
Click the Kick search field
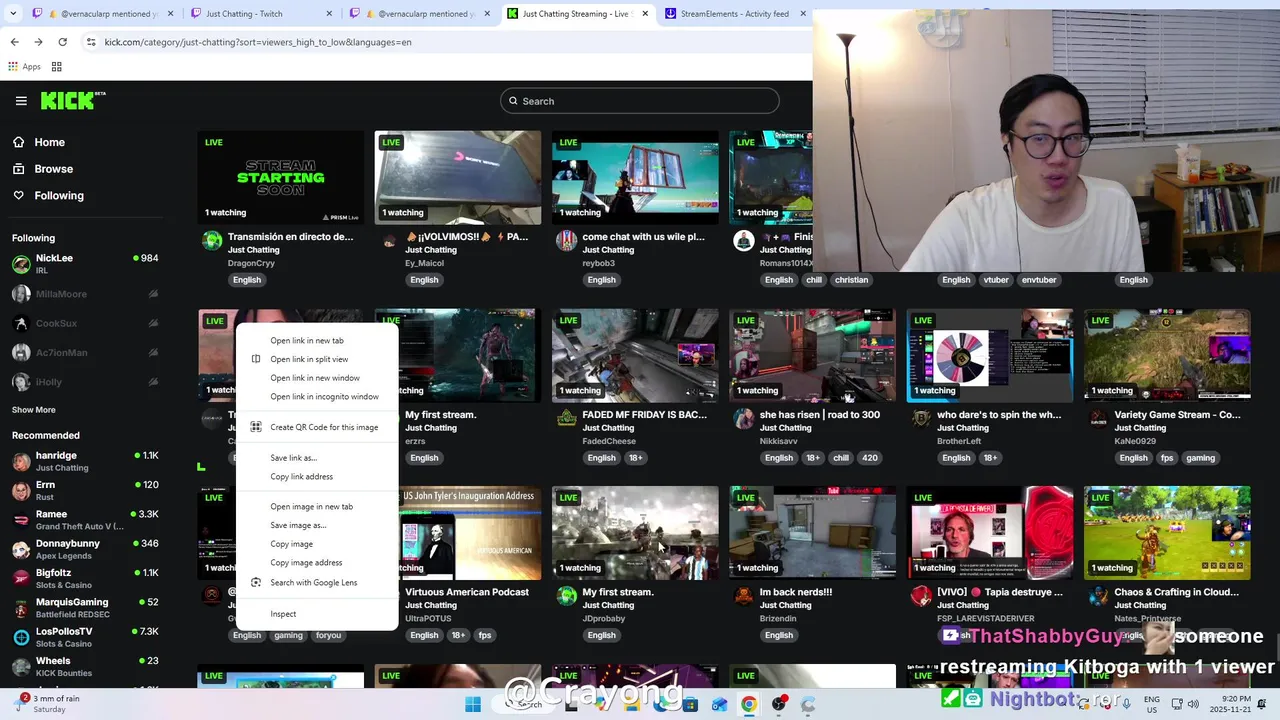pos(639,101)
